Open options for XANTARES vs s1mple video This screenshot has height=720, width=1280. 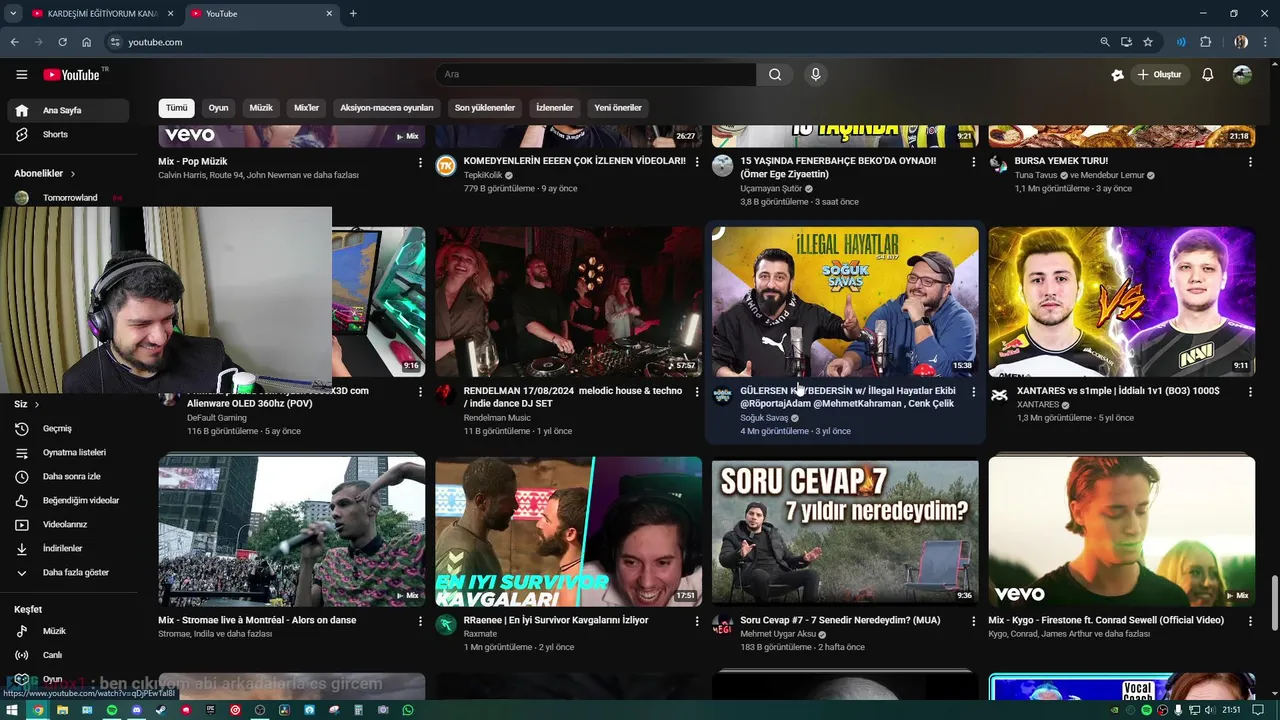(x=1250, y=392)
